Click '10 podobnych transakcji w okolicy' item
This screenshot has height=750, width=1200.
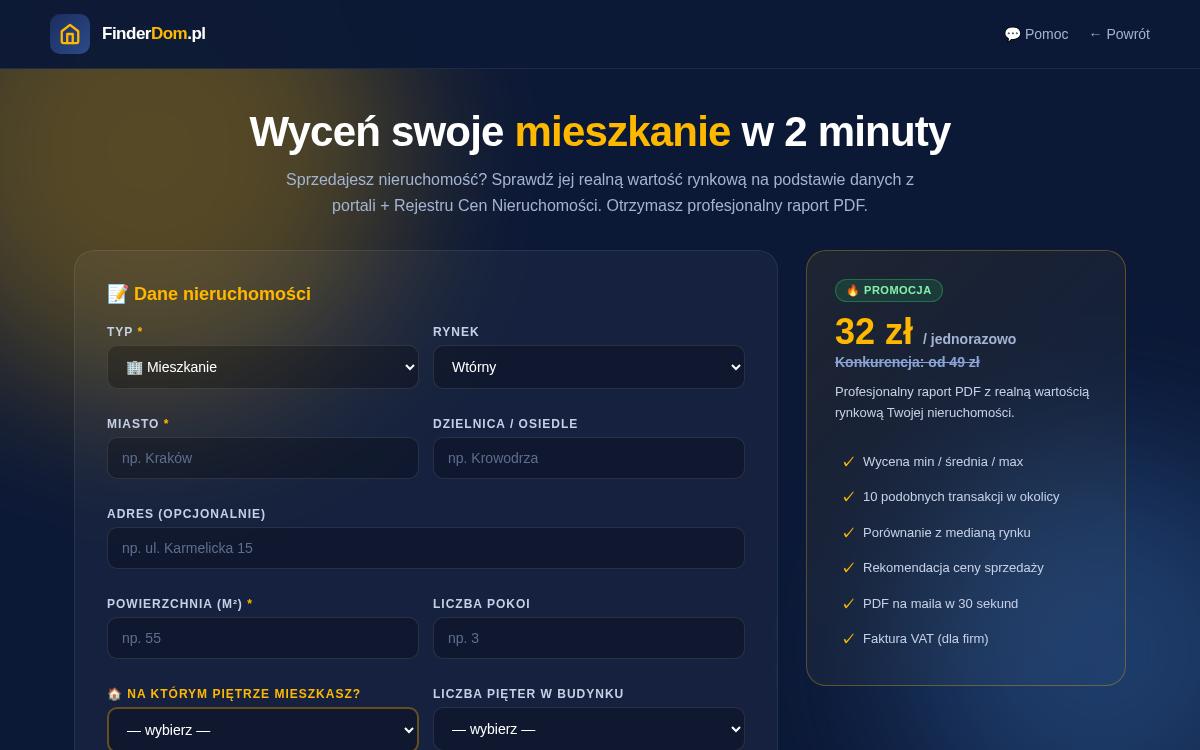[961, 497]
